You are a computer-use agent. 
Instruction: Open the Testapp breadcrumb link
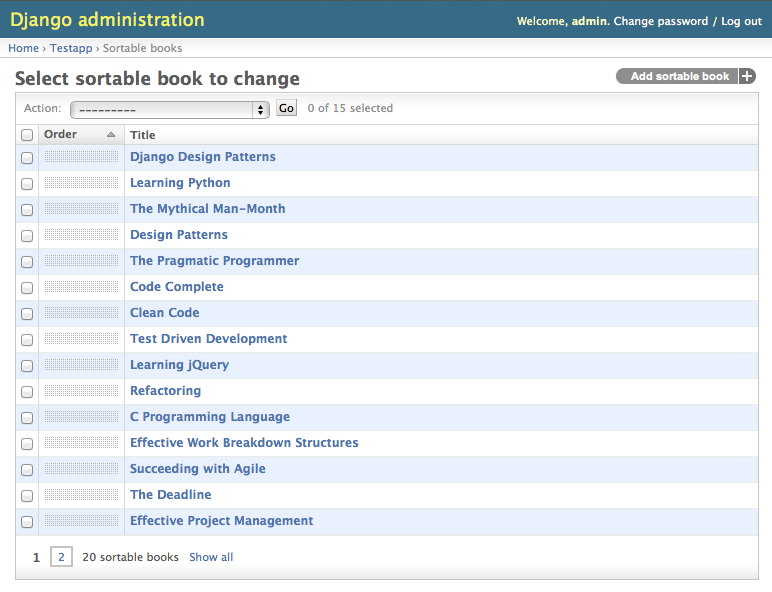click(x=71, y=48)
